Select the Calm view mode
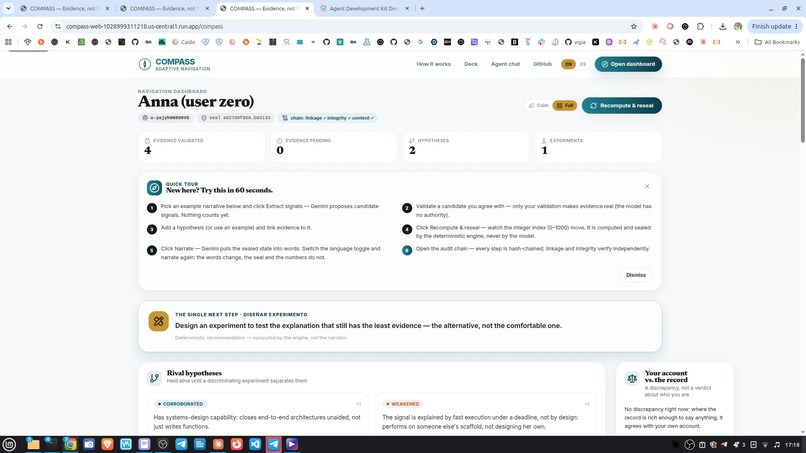The width and height of the screenshot is (806, 453). point(539,105)
